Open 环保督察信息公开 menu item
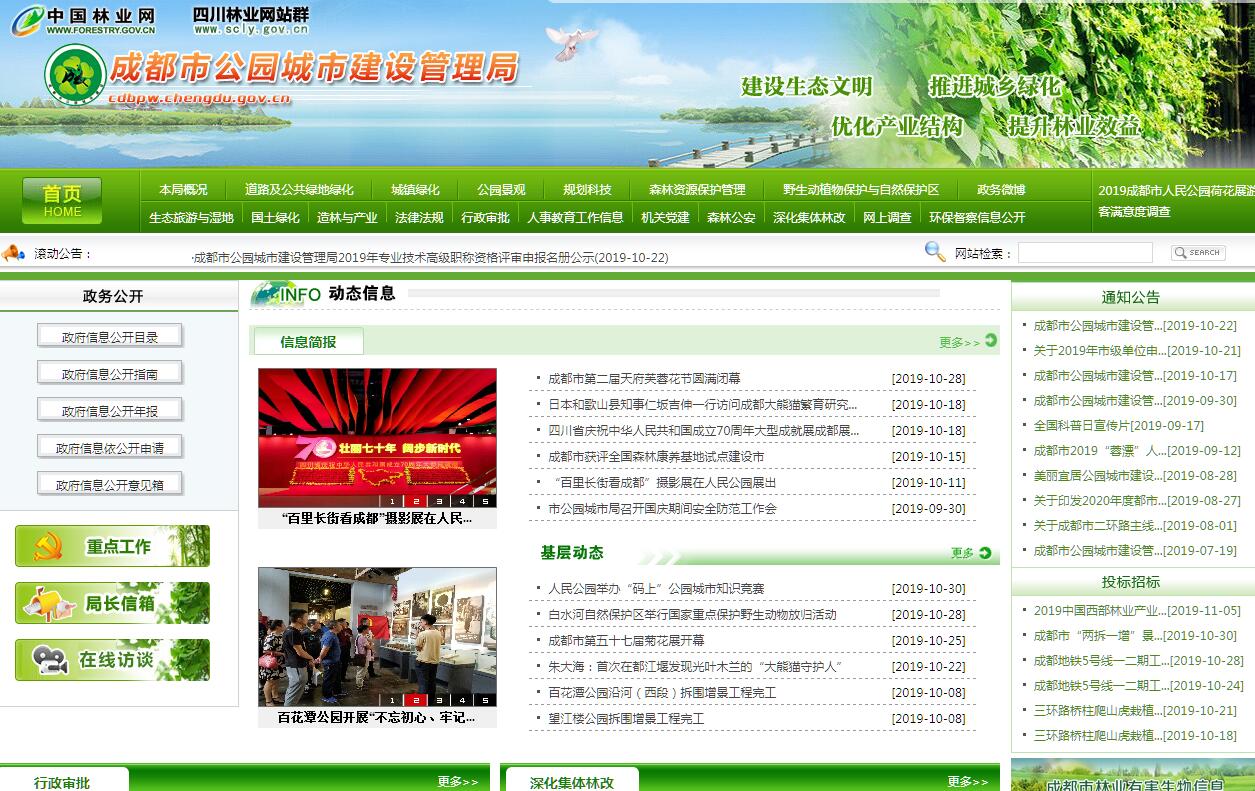The width and height of the screenshot is (1255, 791). (977, 217)
